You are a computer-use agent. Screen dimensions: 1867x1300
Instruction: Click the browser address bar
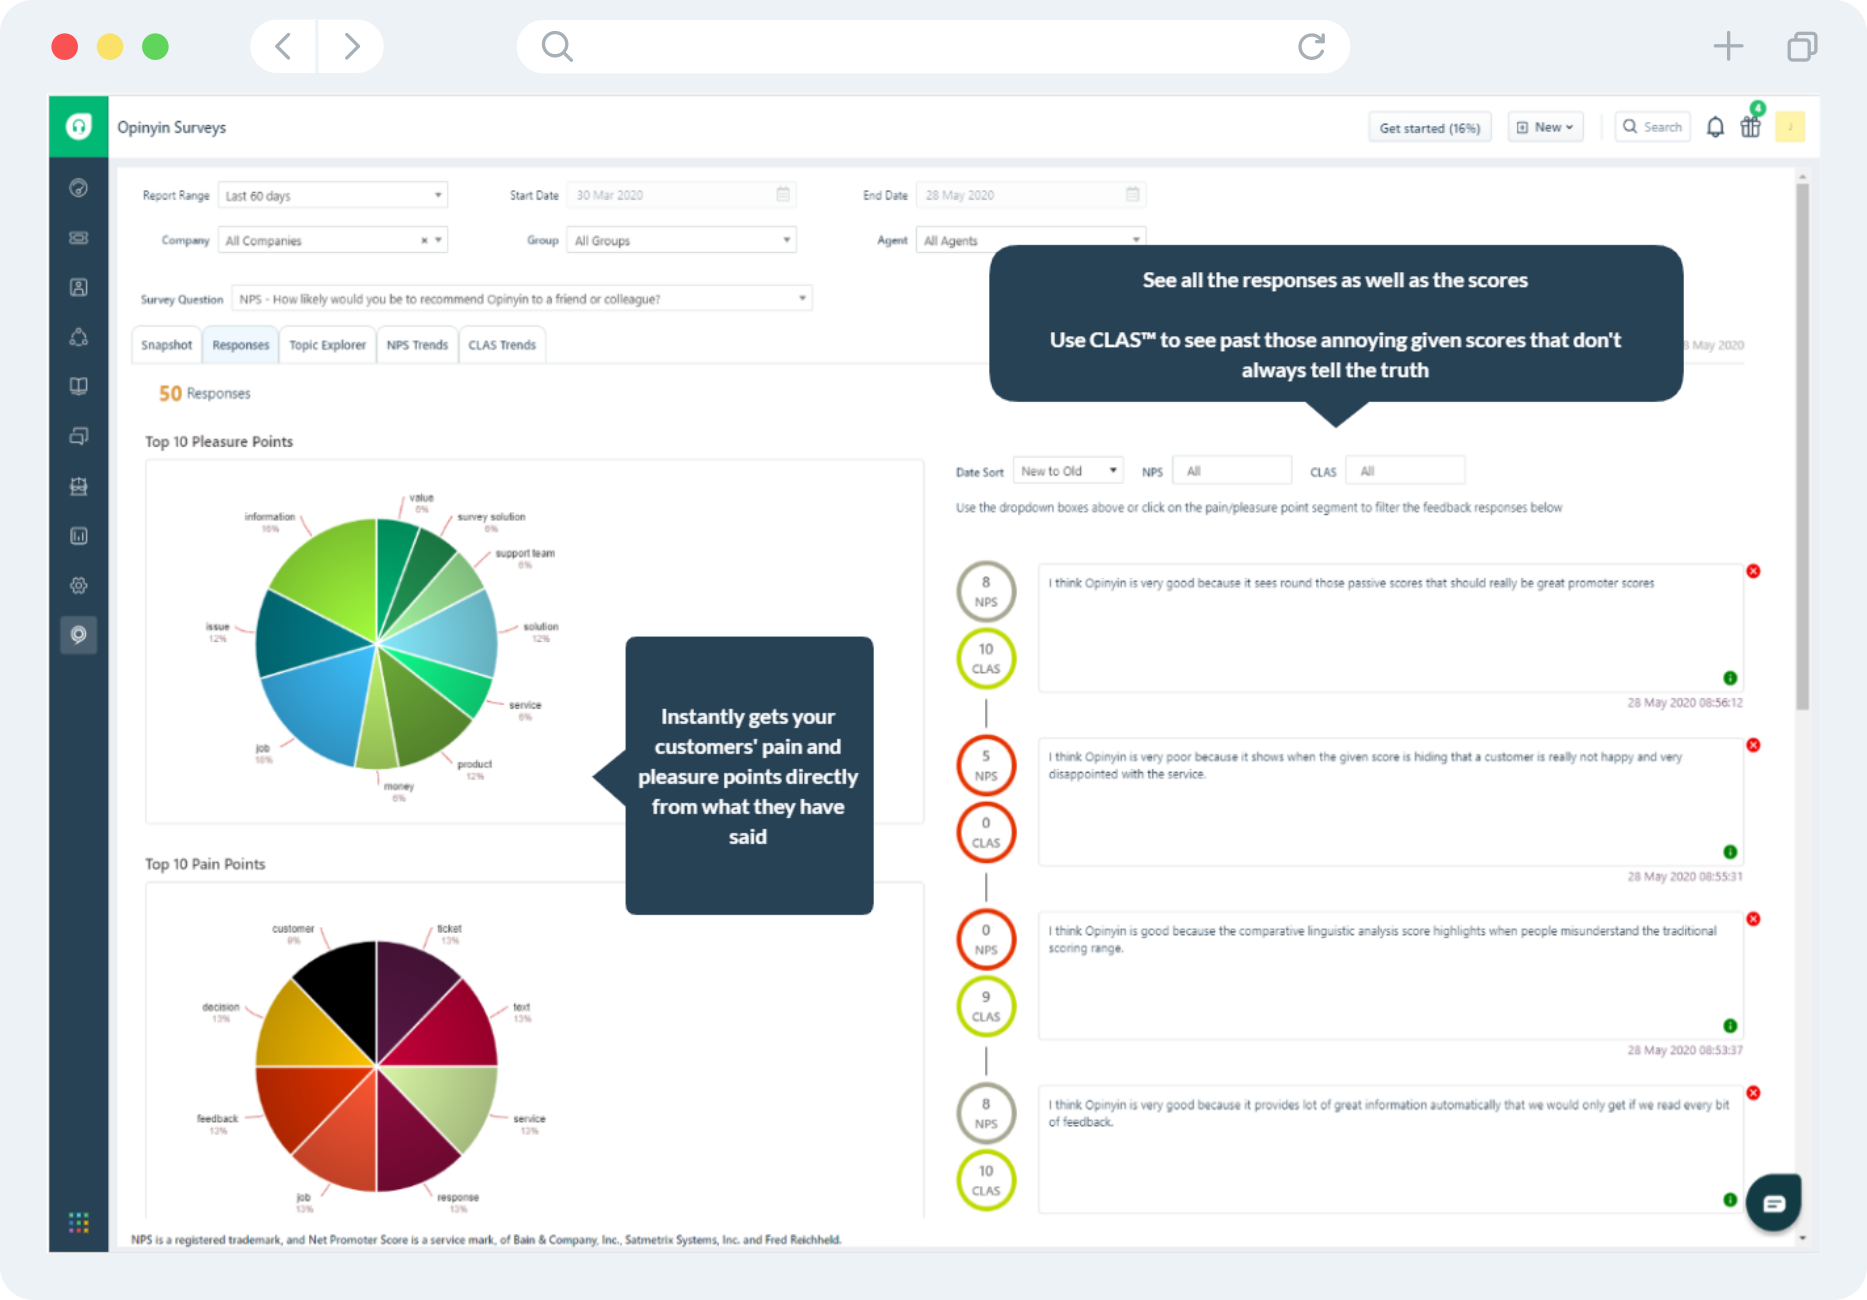click(x=933, y=46)
